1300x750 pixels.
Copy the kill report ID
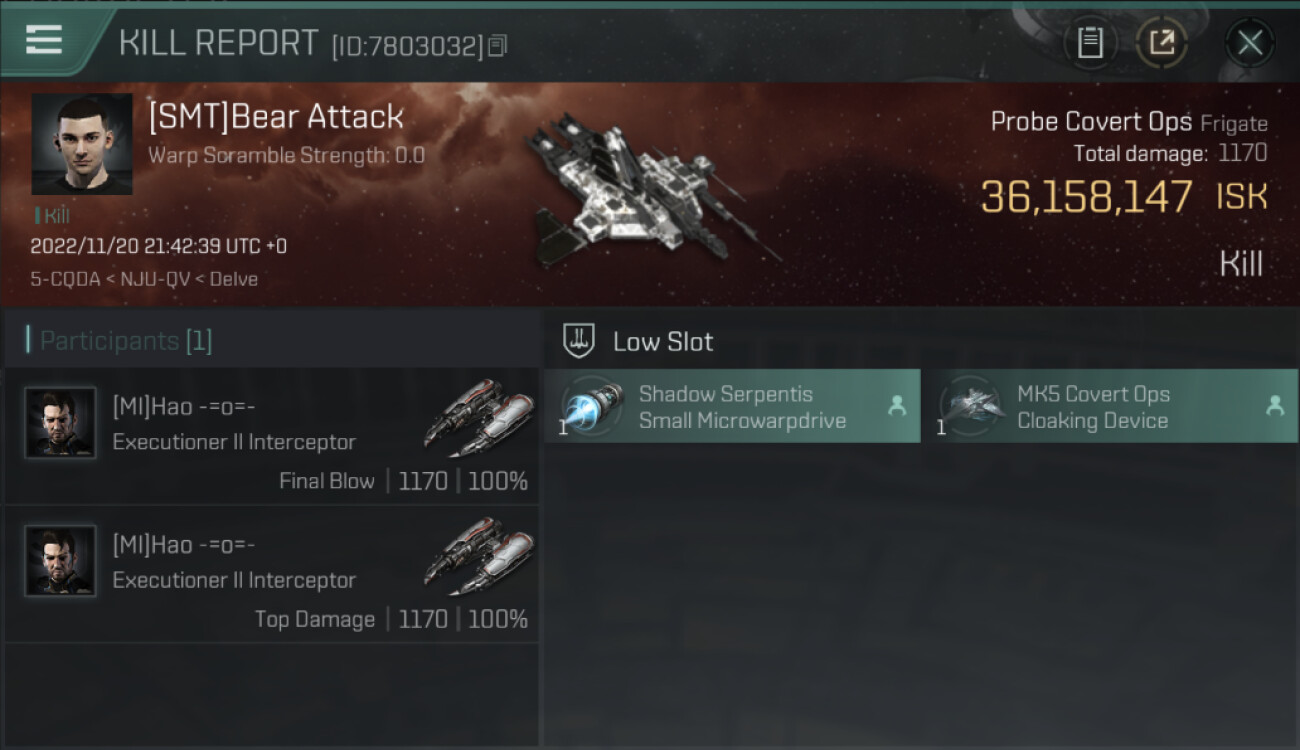497,45
